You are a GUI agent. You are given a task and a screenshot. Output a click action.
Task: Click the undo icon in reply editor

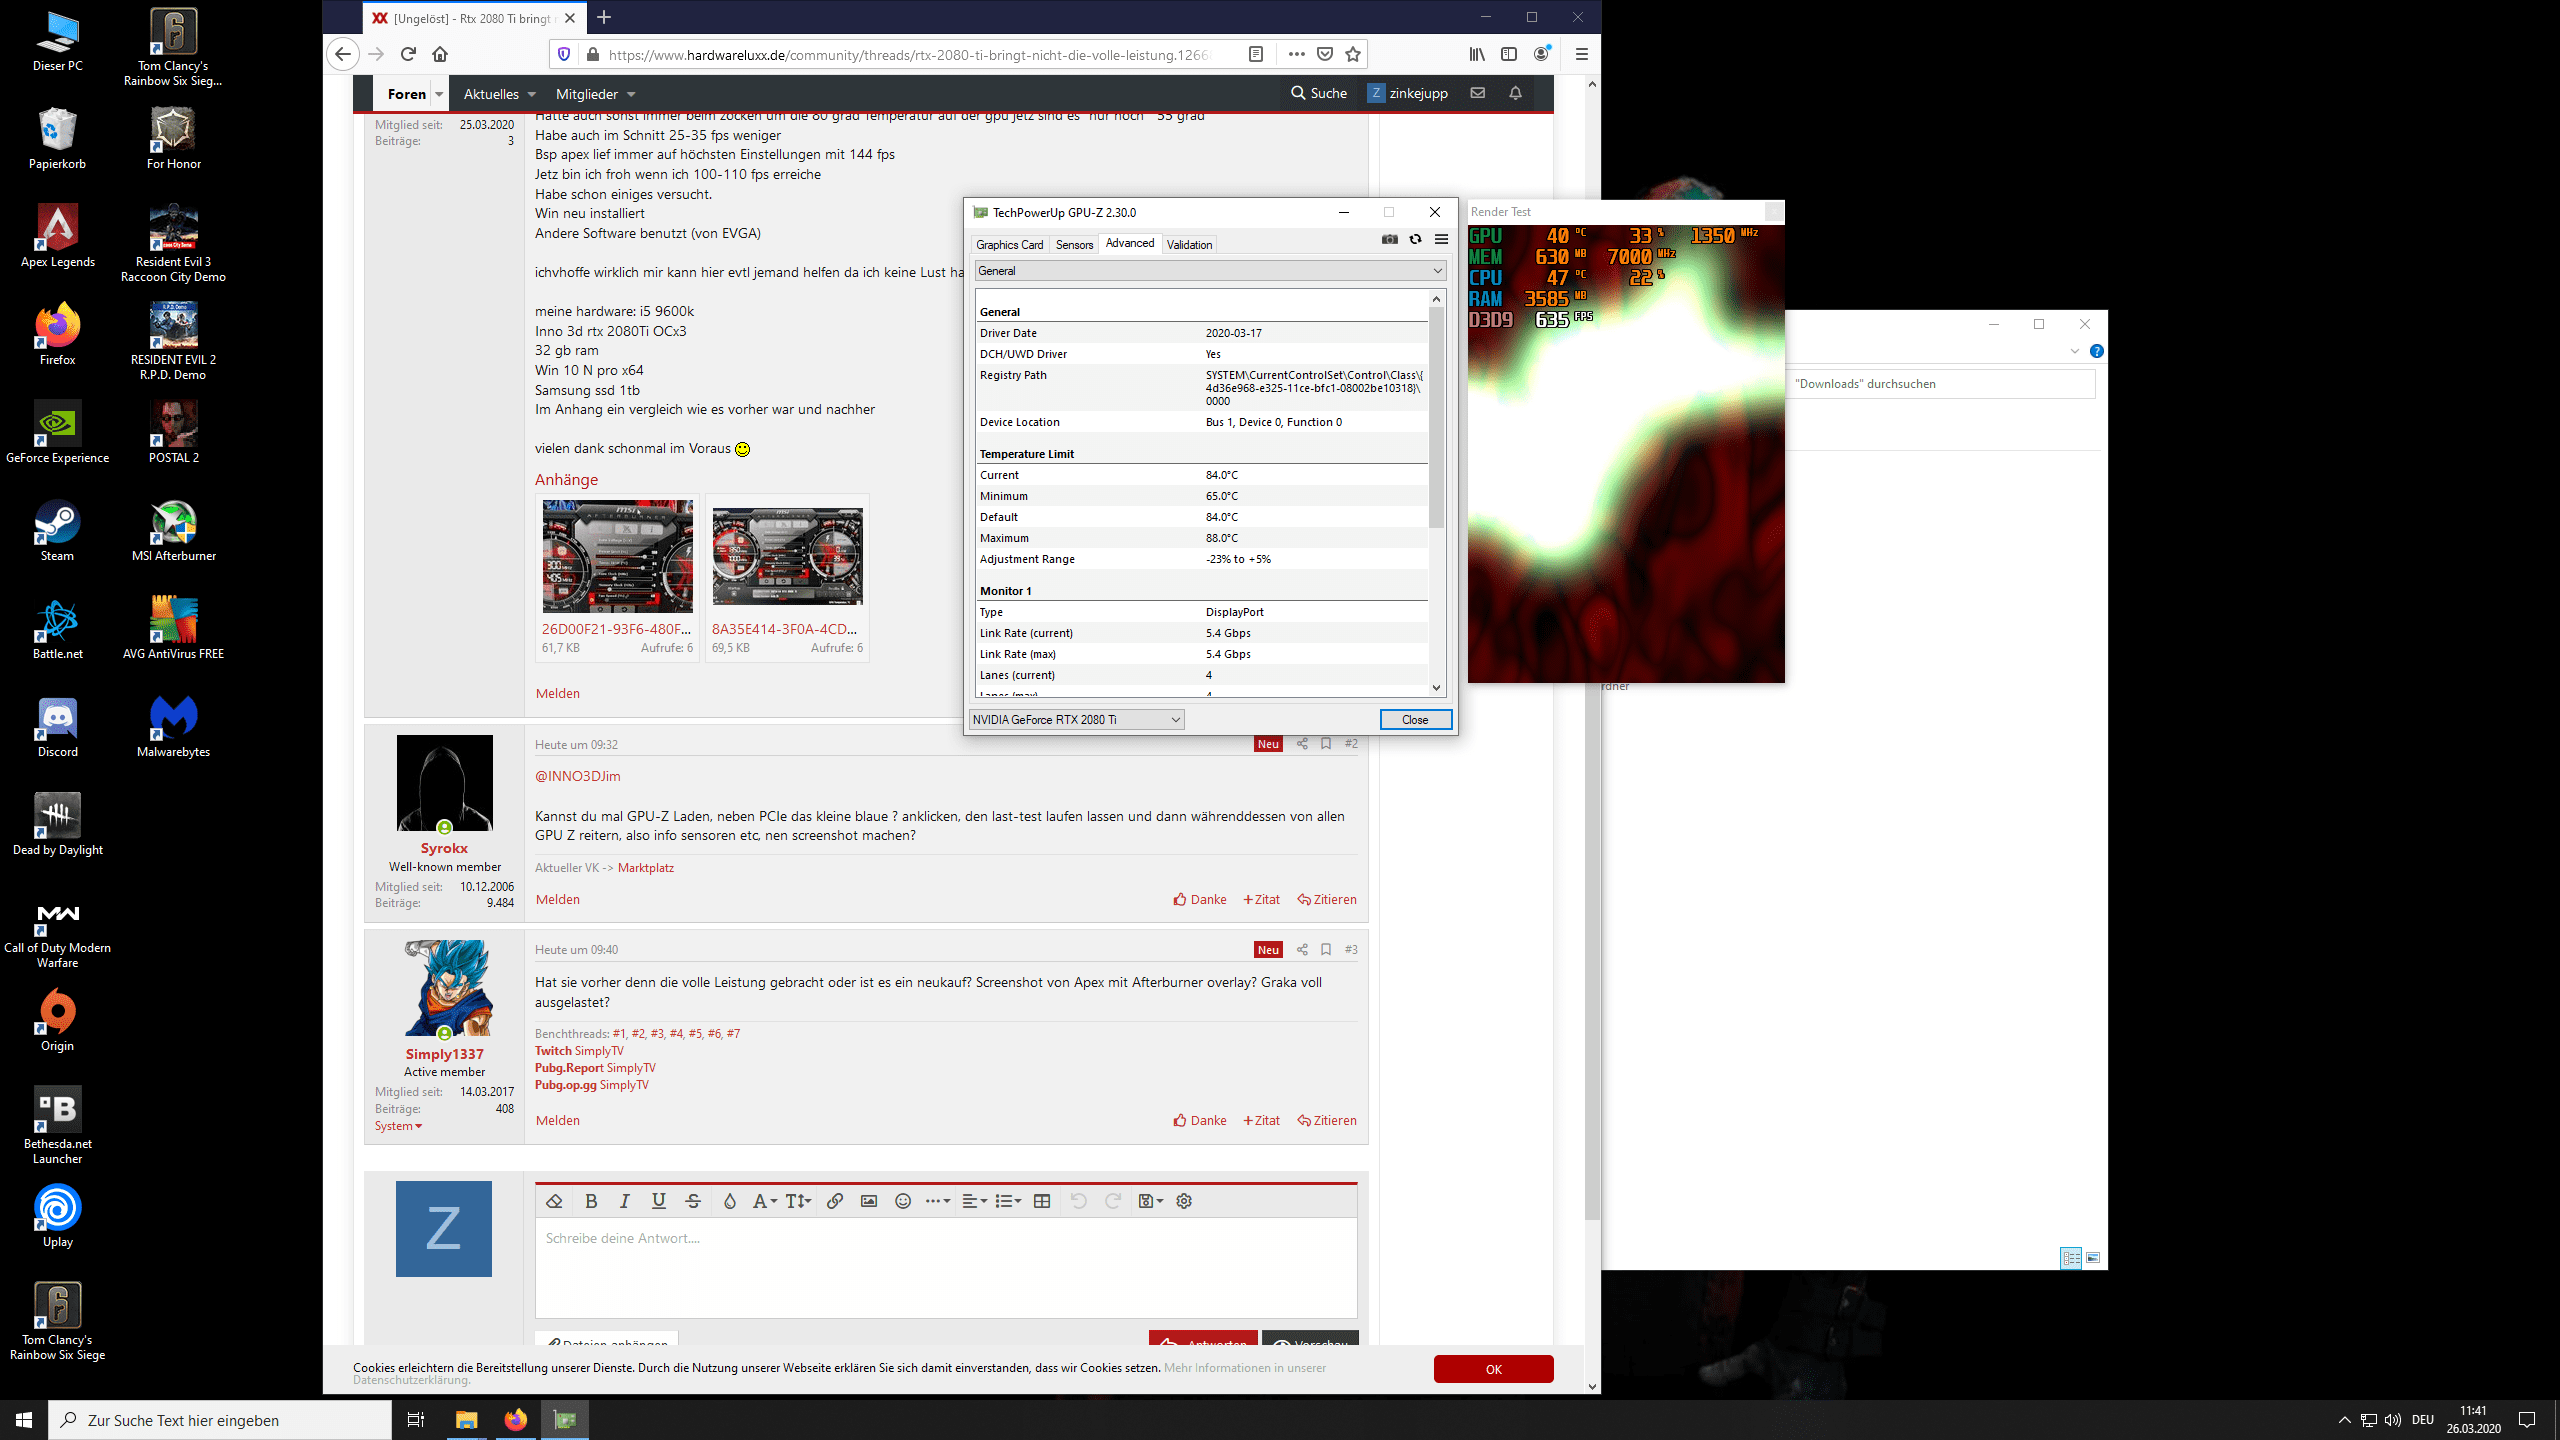[1078, 1201]
